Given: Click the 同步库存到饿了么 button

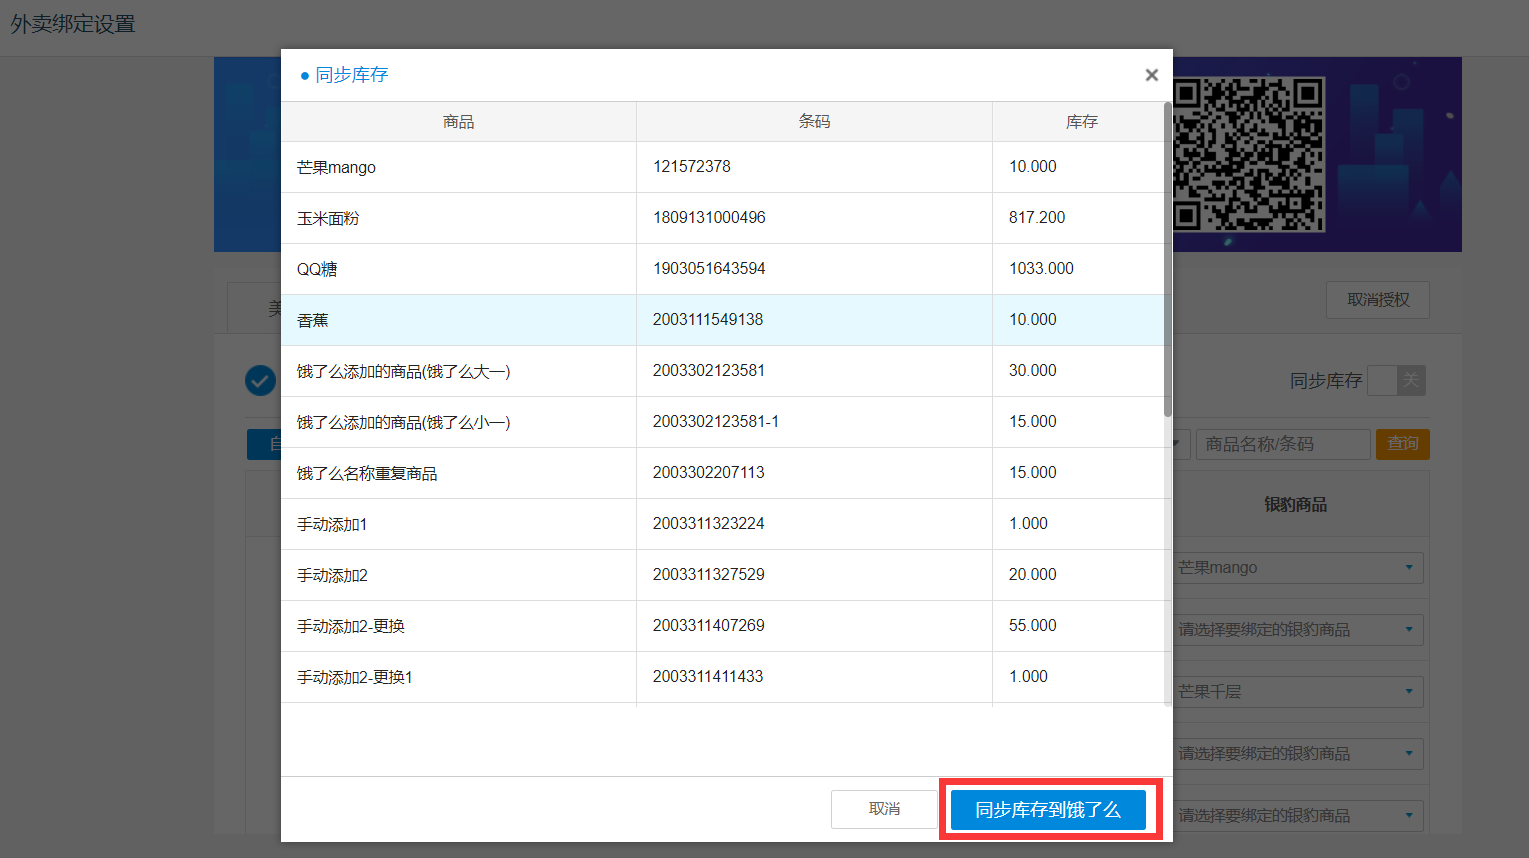Looking at the screenshot, I should [1047, 810].
